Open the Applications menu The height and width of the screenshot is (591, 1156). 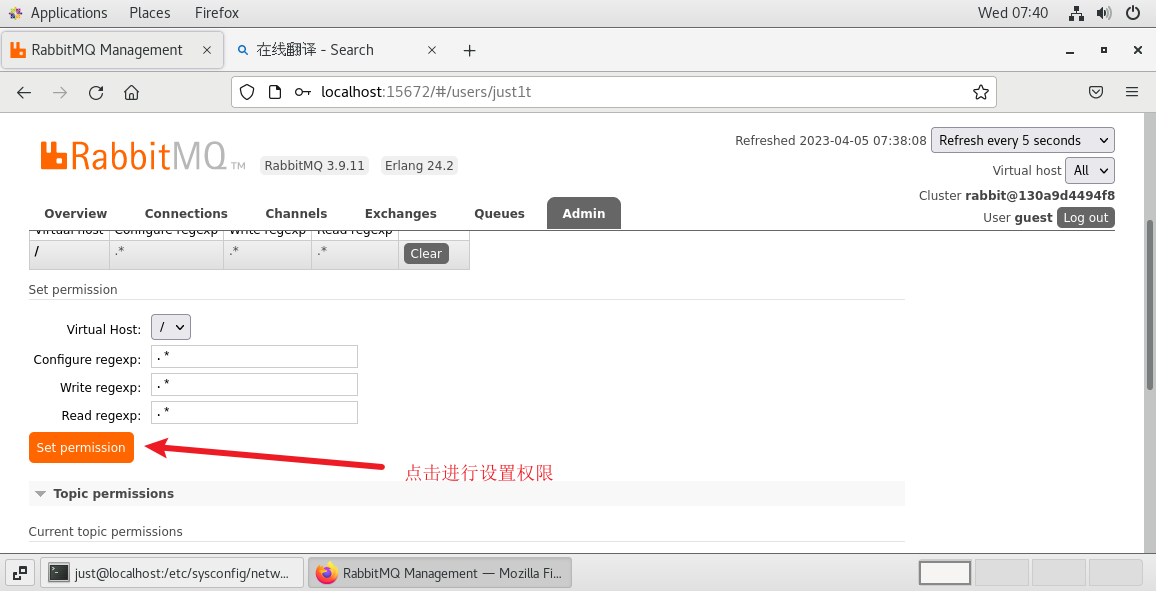(x=60, y=13)
